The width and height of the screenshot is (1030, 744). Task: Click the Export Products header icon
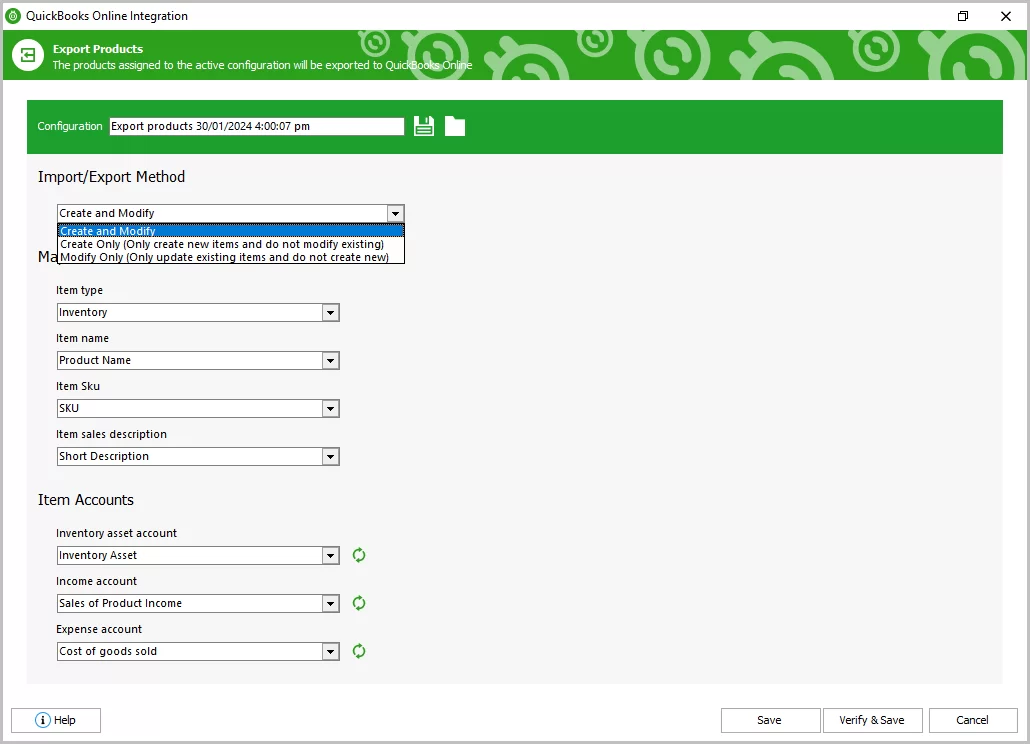click(x=26, y=55)
